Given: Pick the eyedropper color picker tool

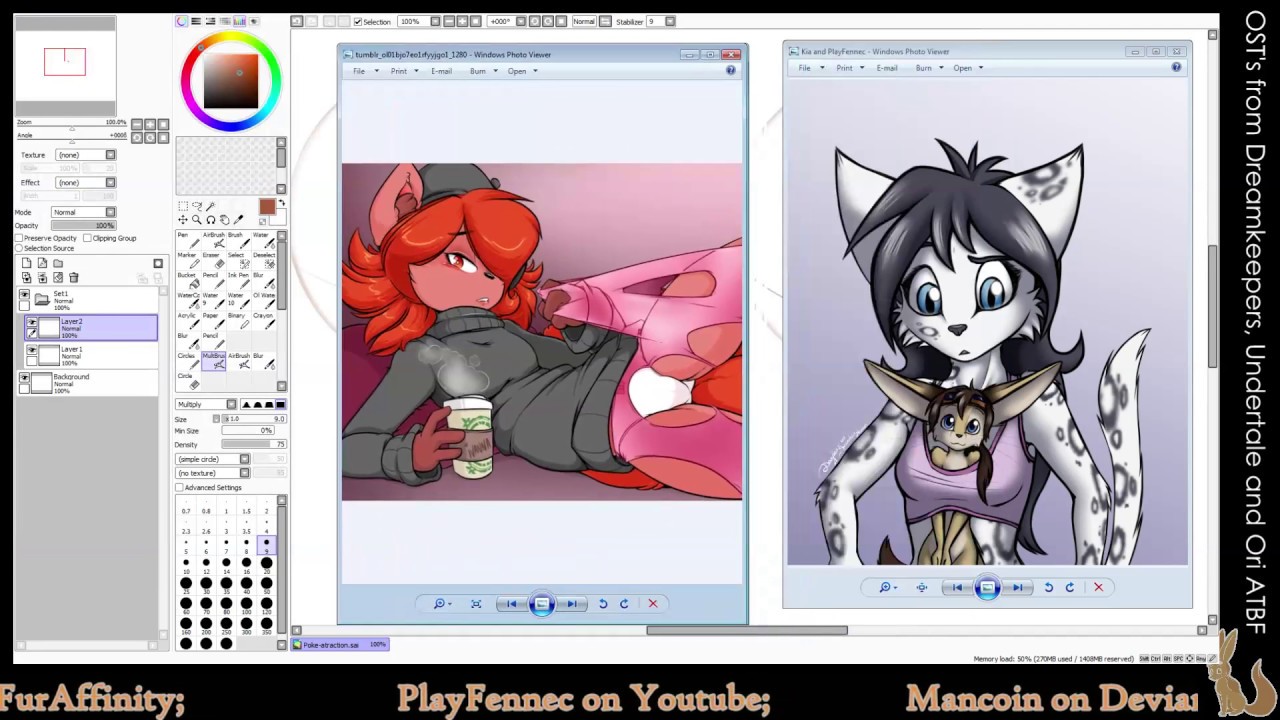Looking at the screenshot, I should pos(238,219).
